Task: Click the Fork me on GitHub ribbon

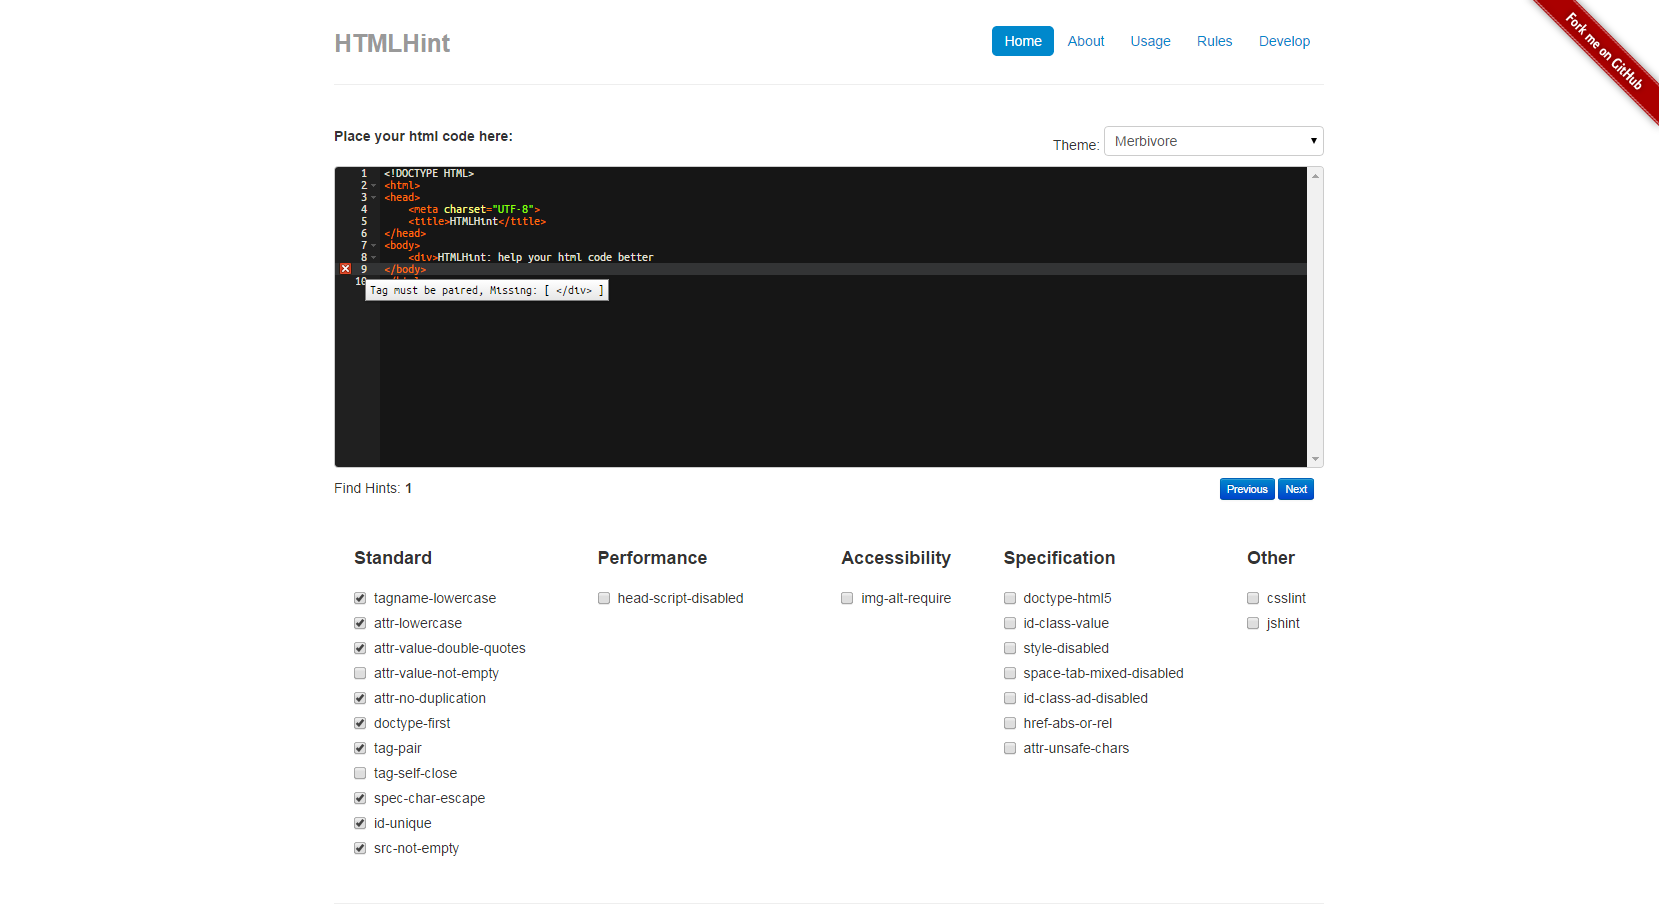Action: (1603, 52)
